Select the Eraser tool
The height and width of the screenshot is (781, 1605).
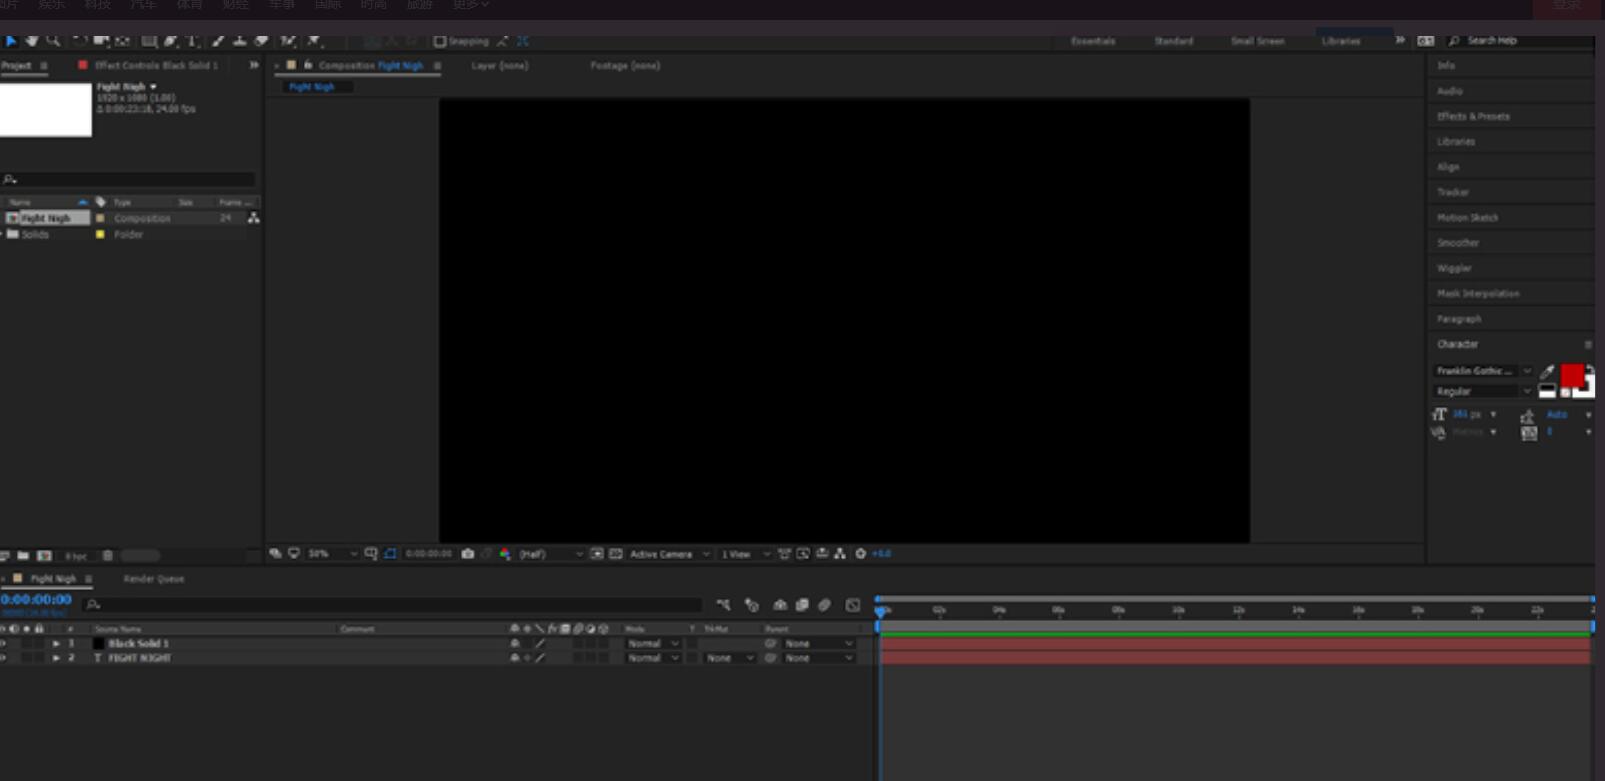261,41
